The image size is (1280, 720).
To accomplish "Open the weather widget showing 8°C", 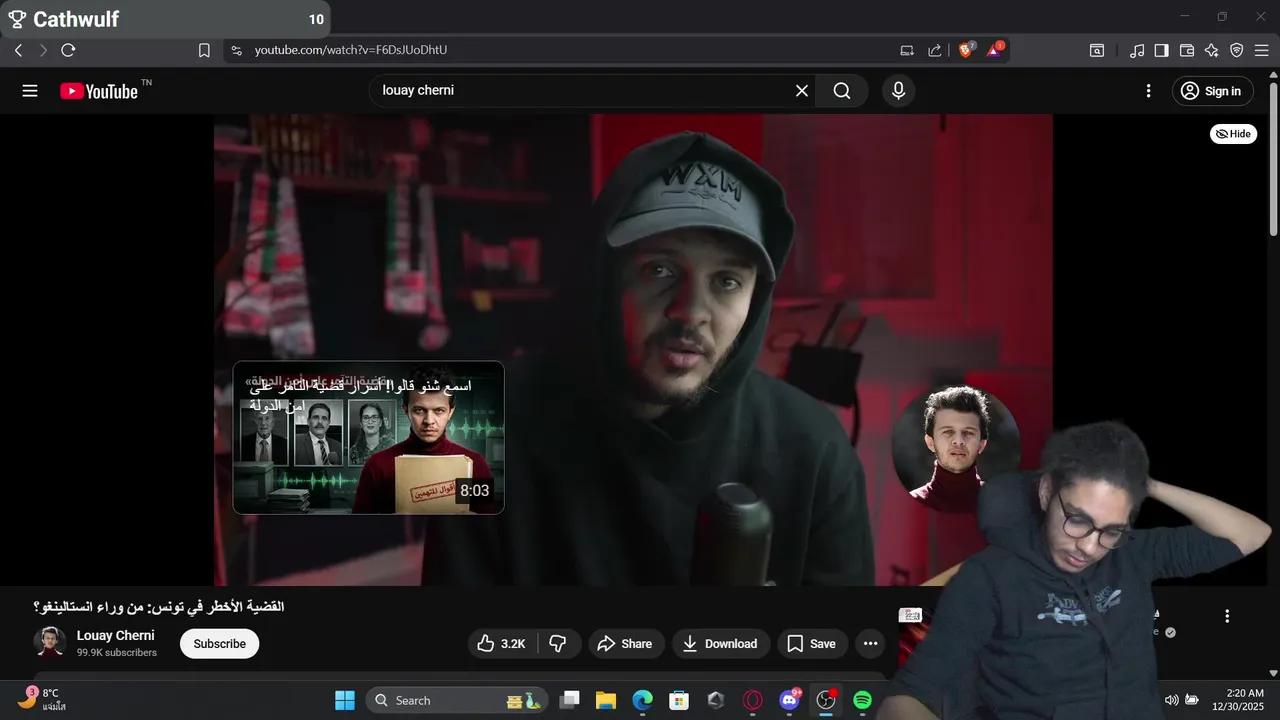I will [42, 699].
